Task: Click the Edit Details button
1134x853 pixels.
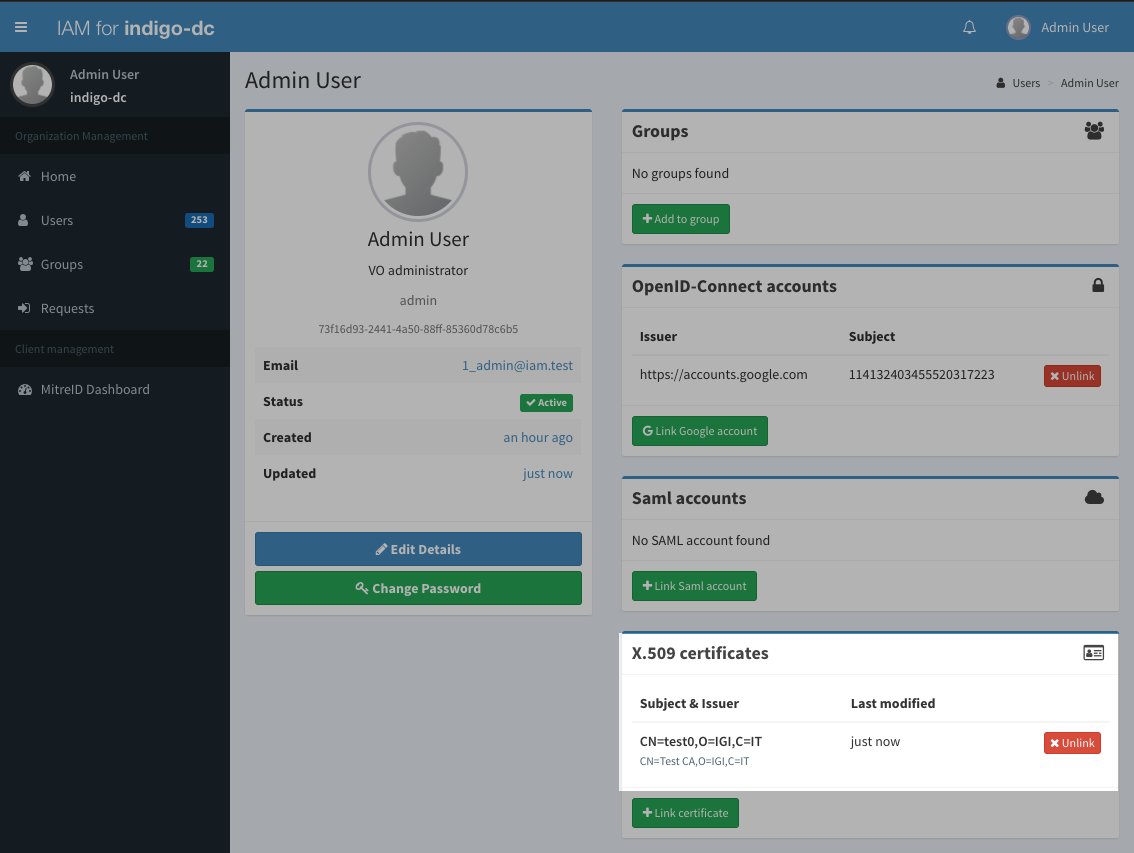Action: click(418, 549)
